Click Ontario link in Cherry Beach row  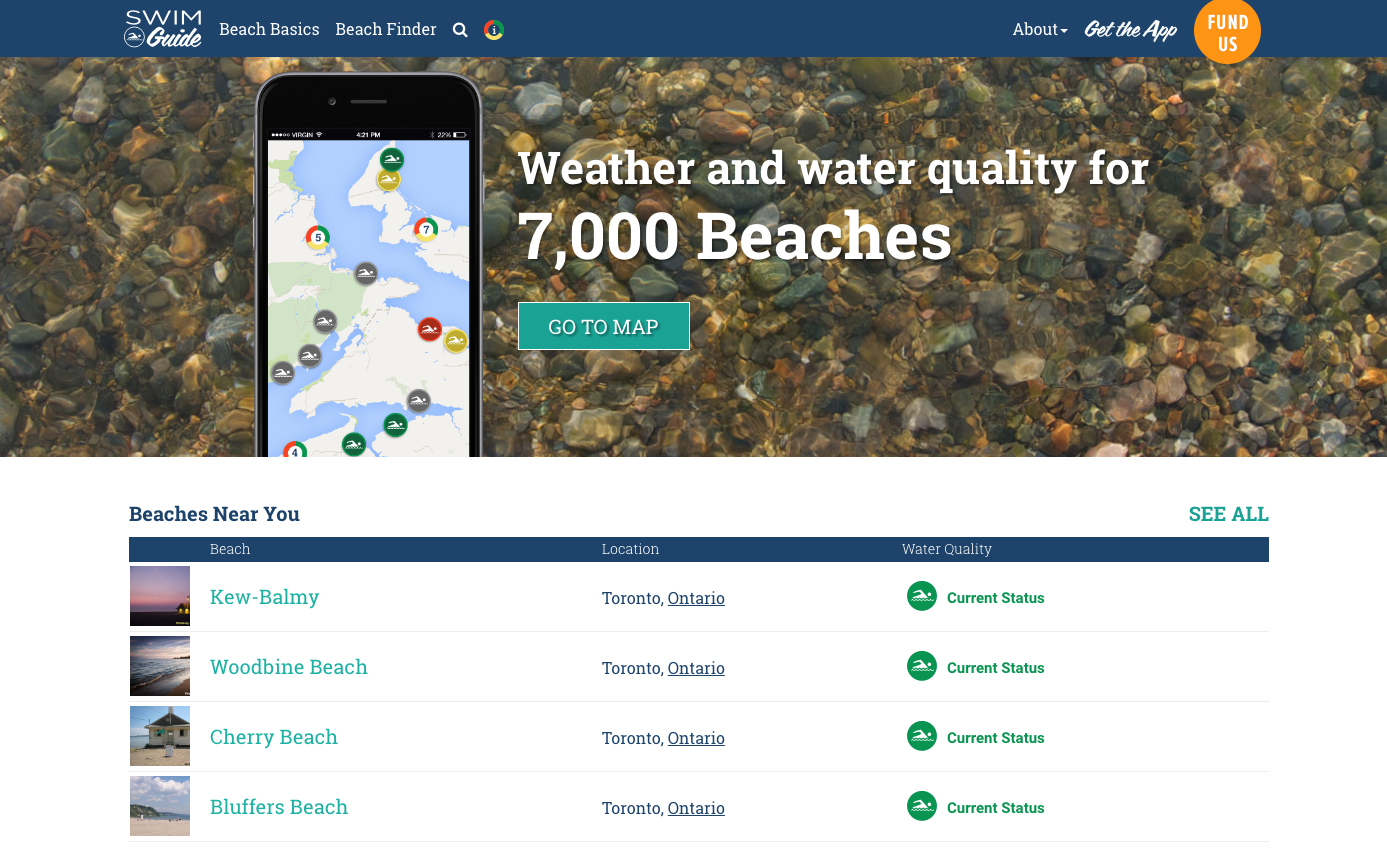[x=696, y=738]
